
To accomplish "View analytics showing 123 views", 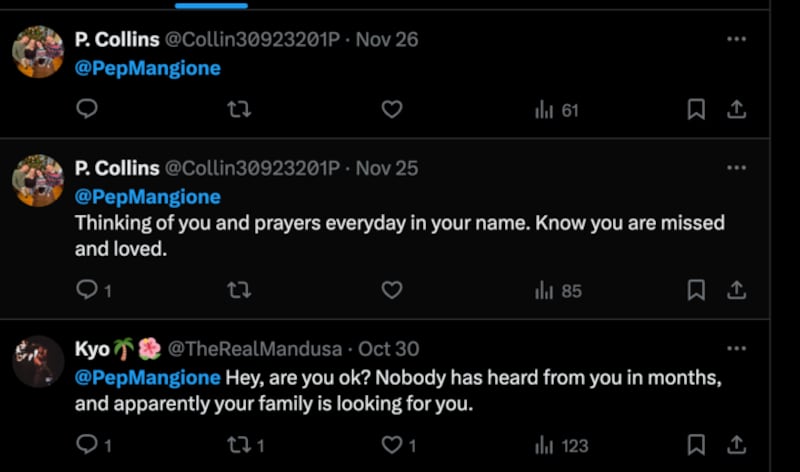I will [x=562, y=445].
